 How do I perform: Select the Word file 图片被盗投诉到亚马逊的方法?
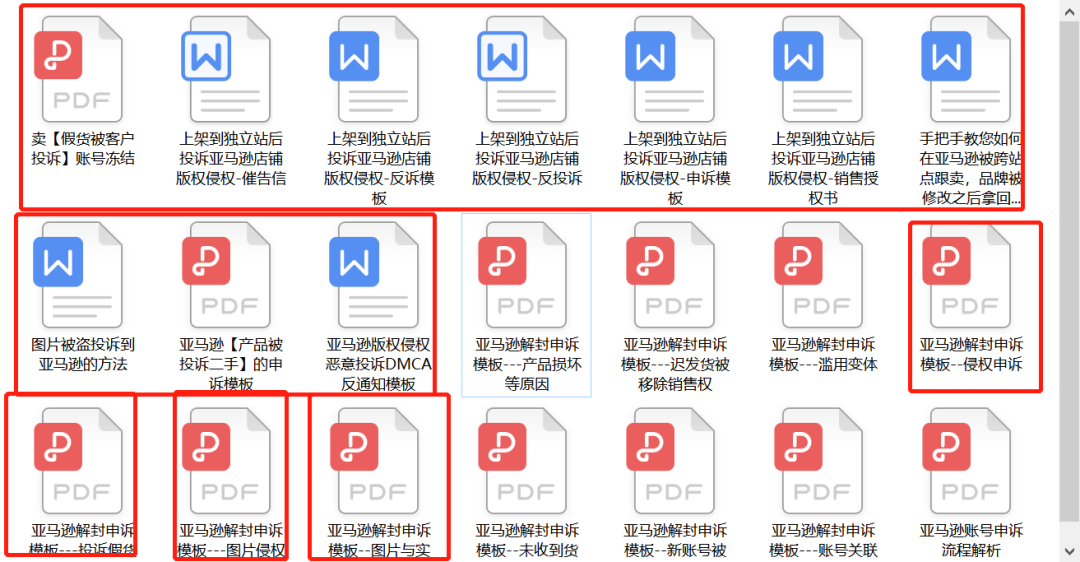click(83, 300)
